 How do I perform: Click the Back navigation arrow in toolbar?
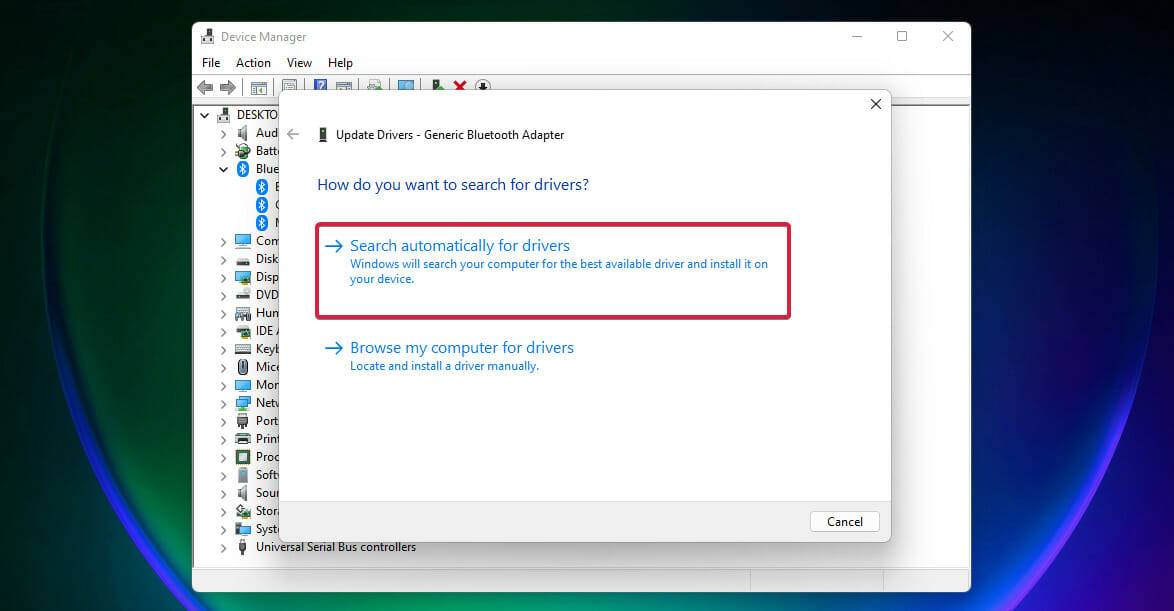coord(206,87)
